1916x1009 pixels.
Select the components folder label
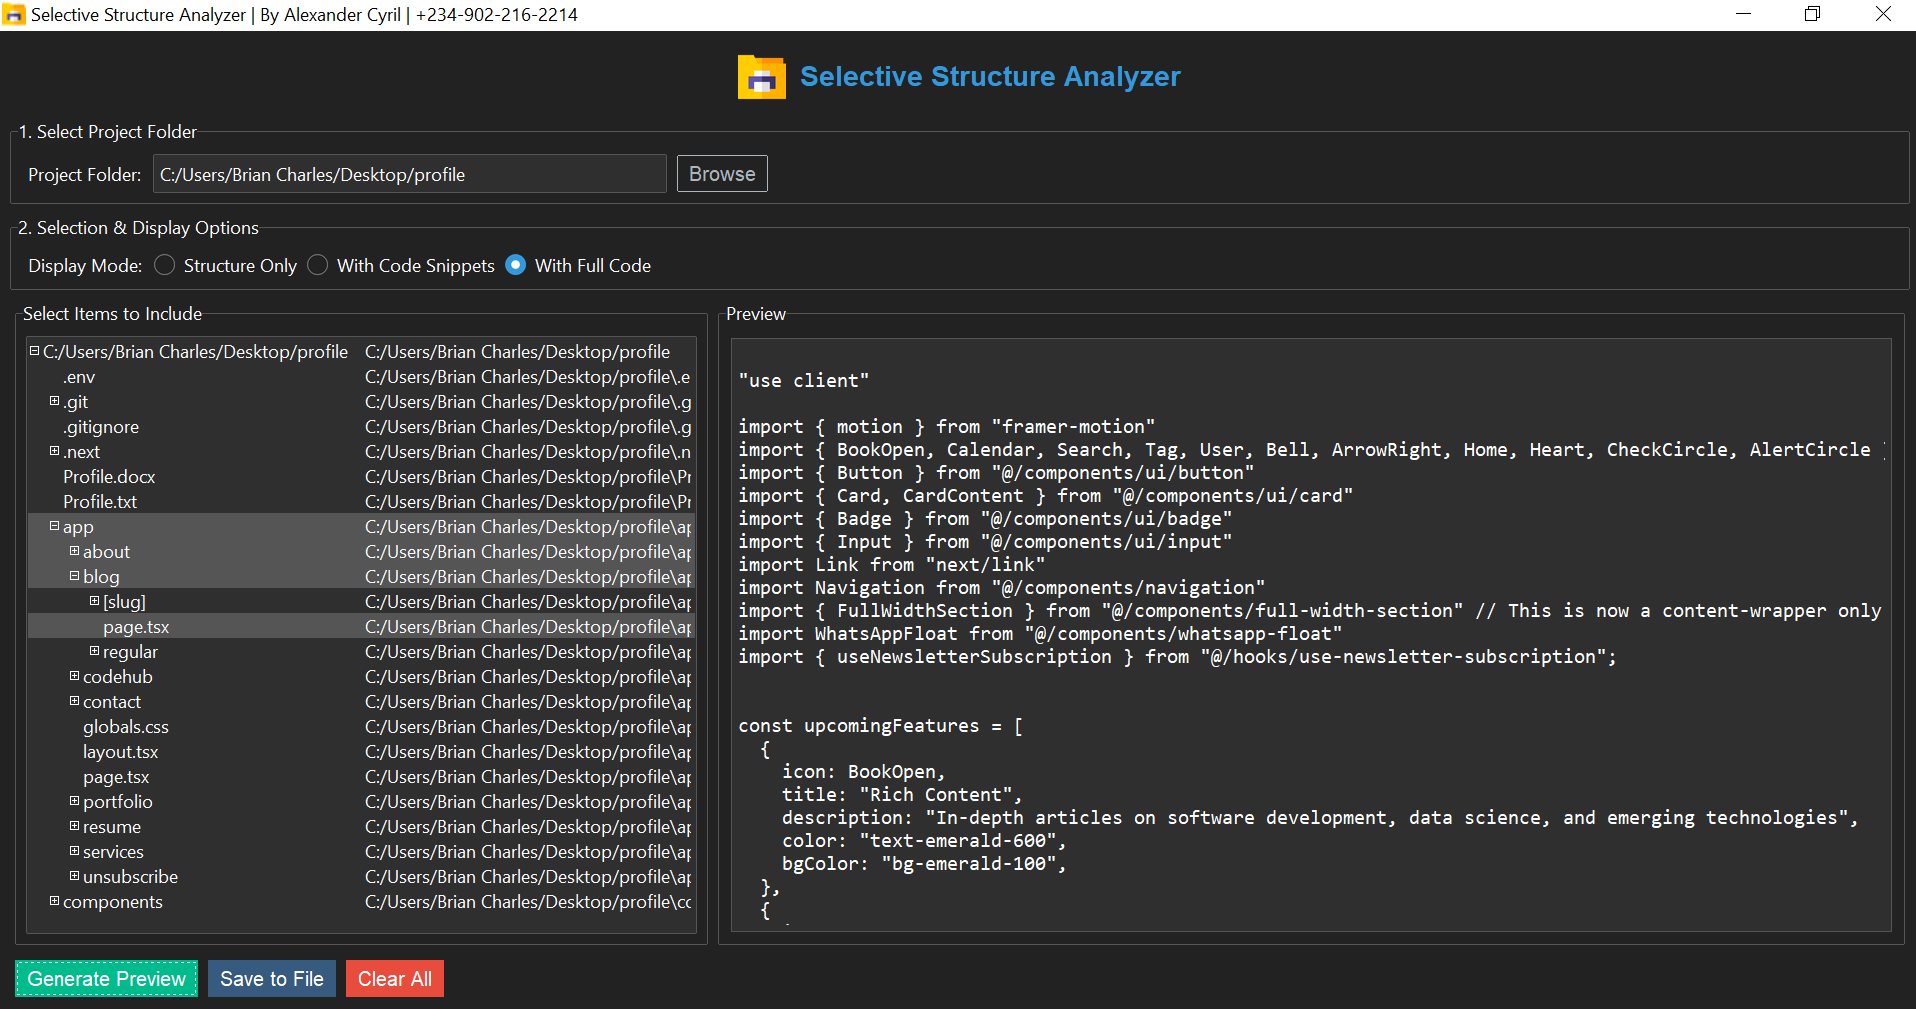point(113,902)
